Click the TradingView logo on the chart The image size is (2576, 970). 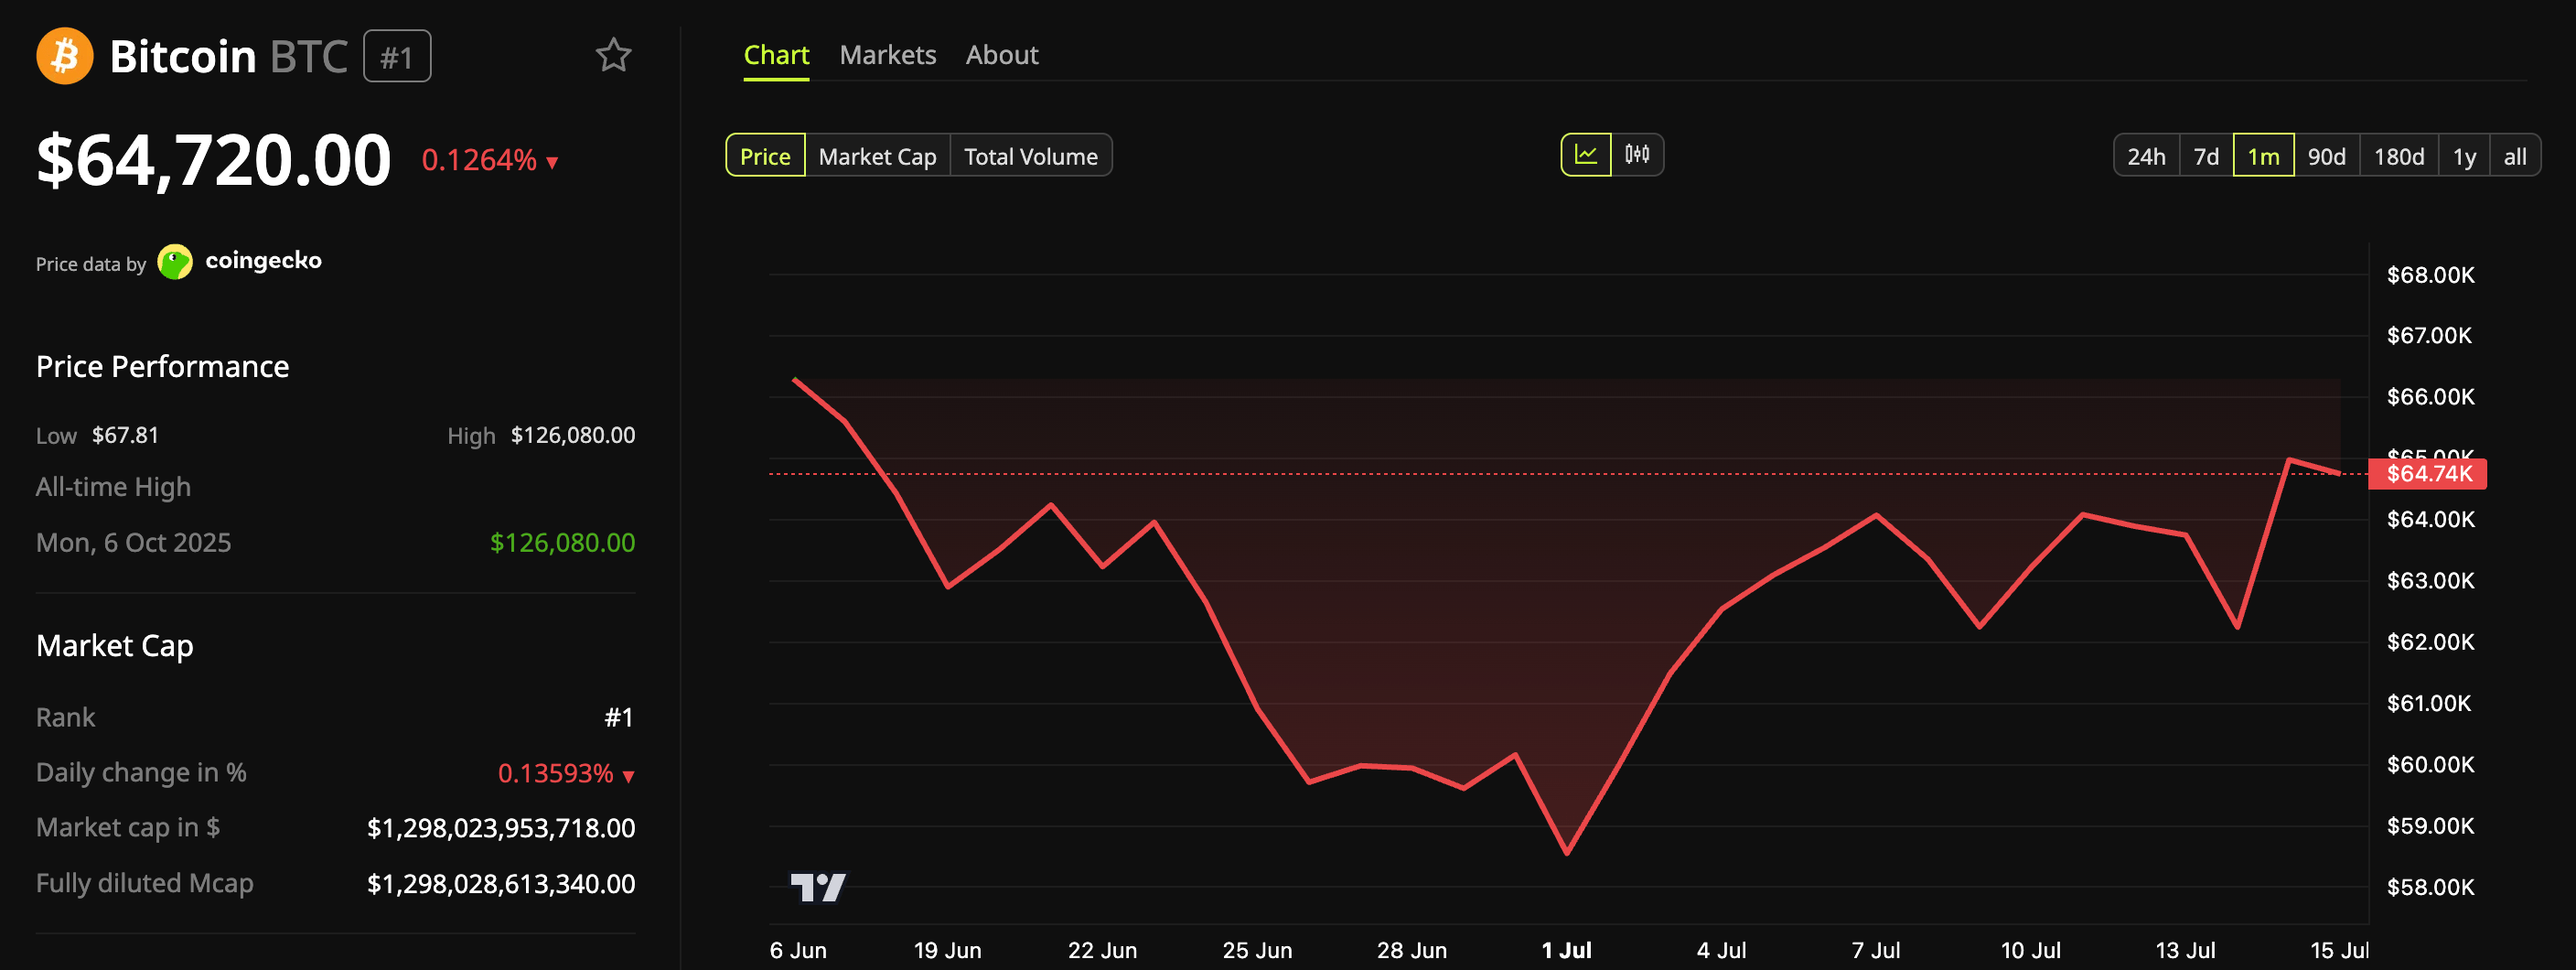point(818,887)
